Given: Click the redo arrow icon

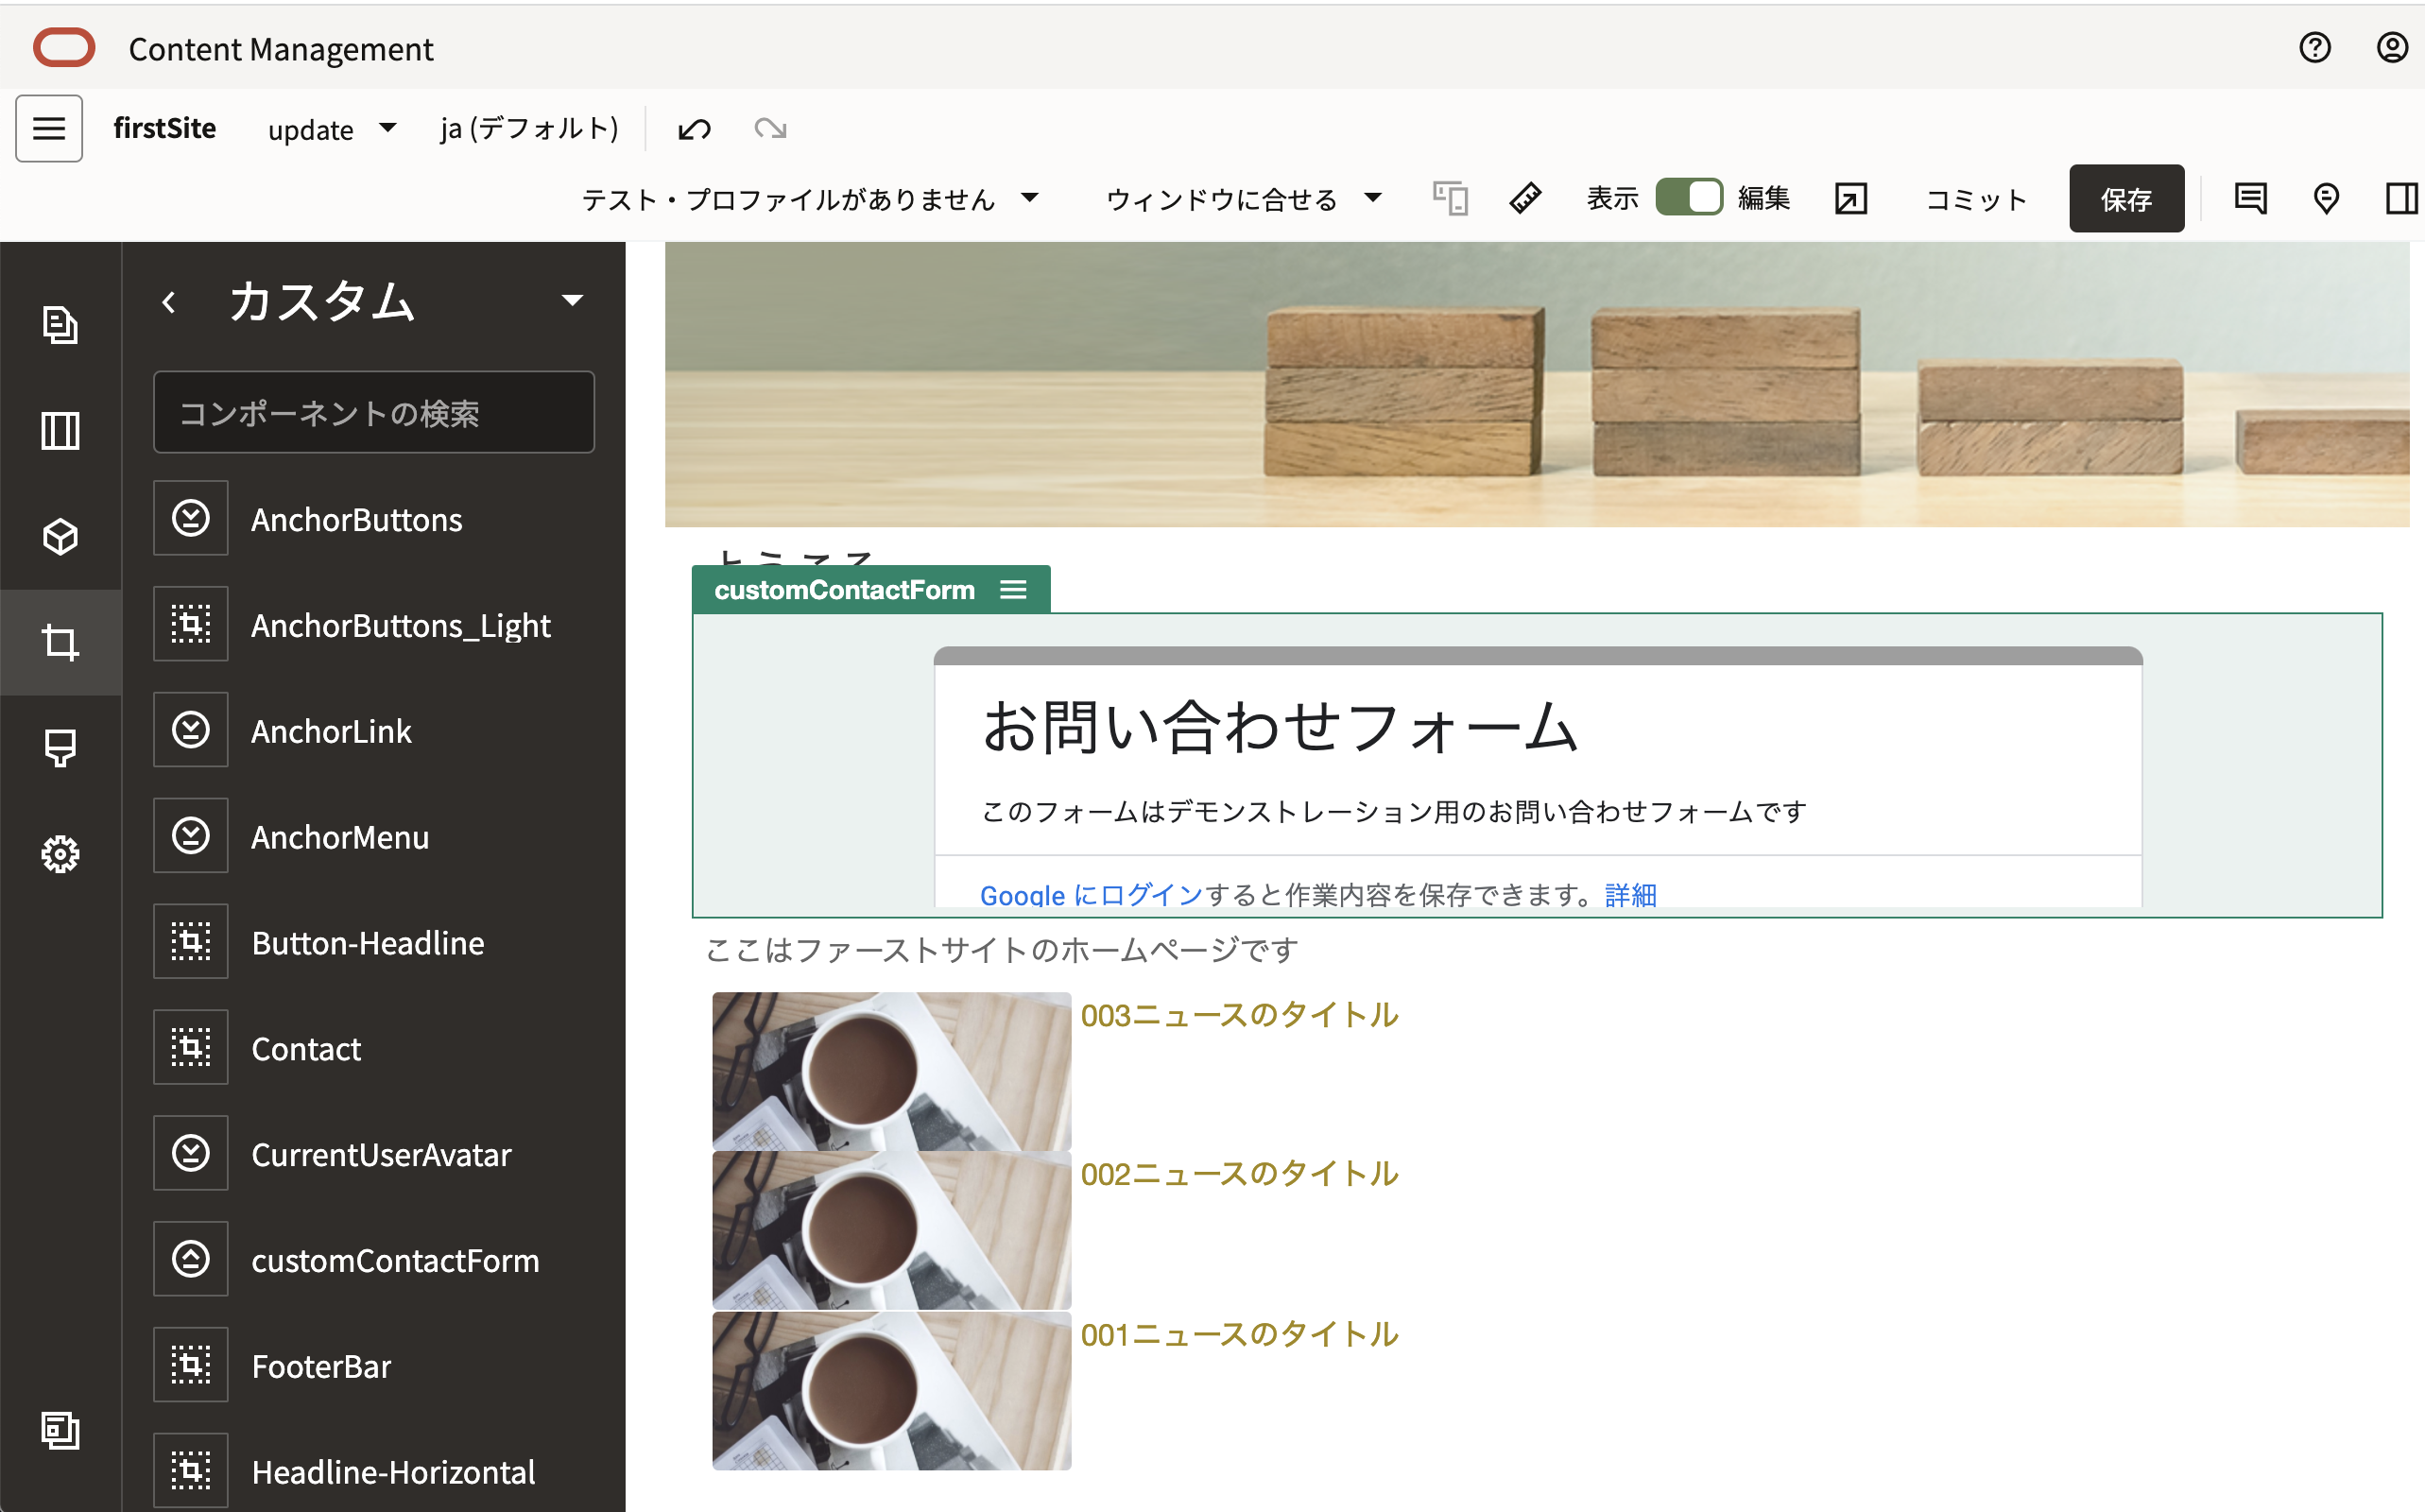Looking at the screenshot, I should (770, 129).
